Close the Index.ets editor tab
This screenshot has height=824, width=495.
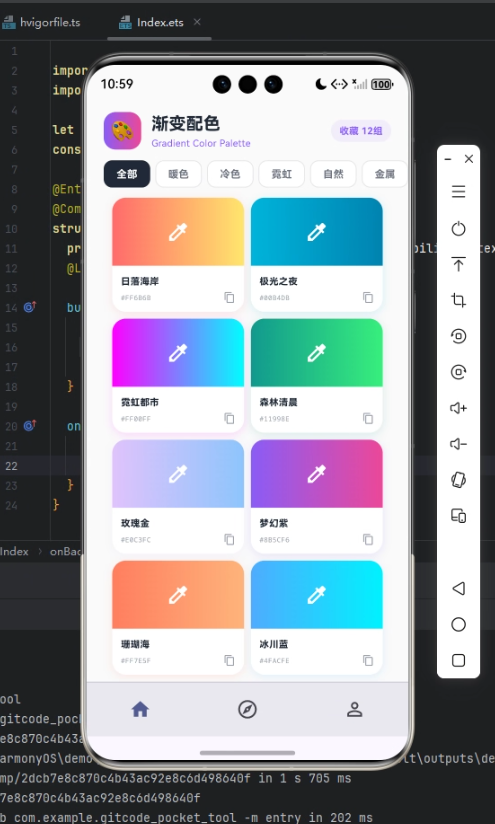197,22
